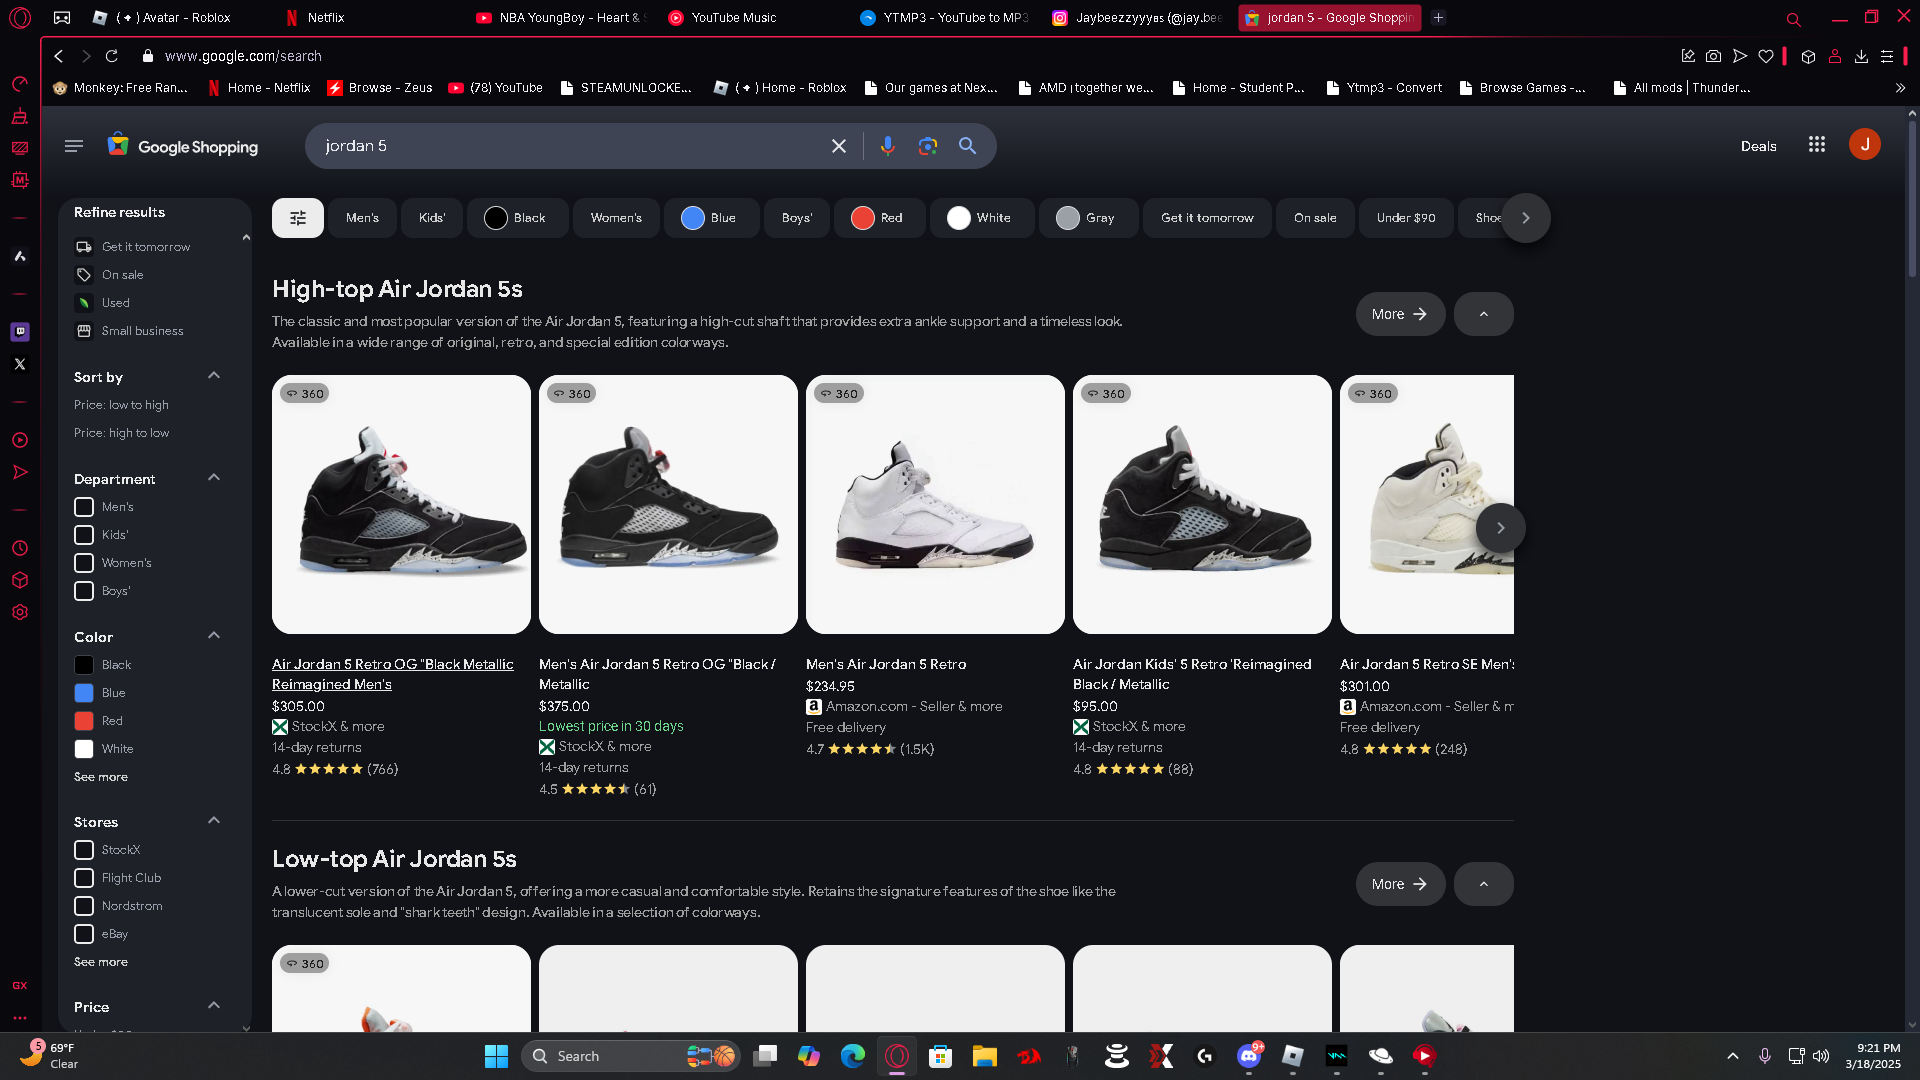The image size is (1920, 1080).
Task: Clear the search box with the X icon
Action: (839, 146)
